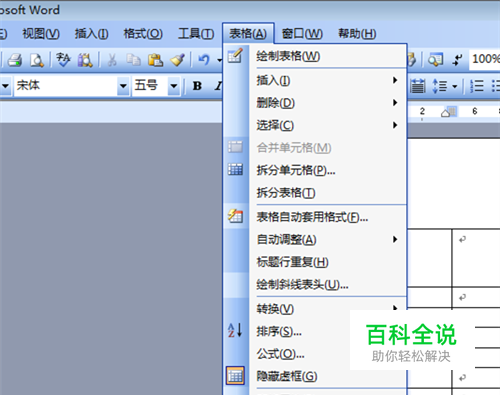Open the 窗口(W) menu
The width and height of the screenshot is (500, 395).
302,34
